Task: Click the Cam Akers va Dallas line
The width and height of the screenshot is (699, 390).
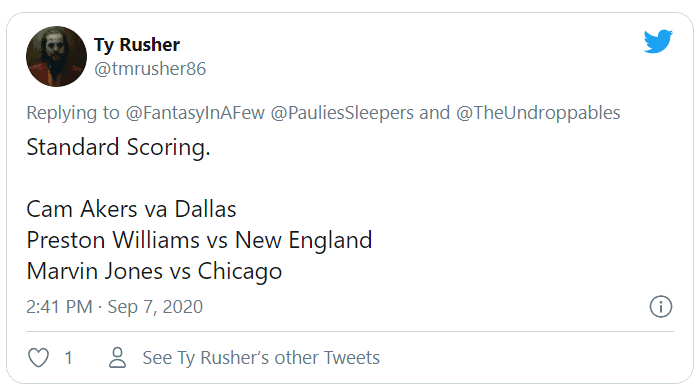Action: tap(131, 209)
